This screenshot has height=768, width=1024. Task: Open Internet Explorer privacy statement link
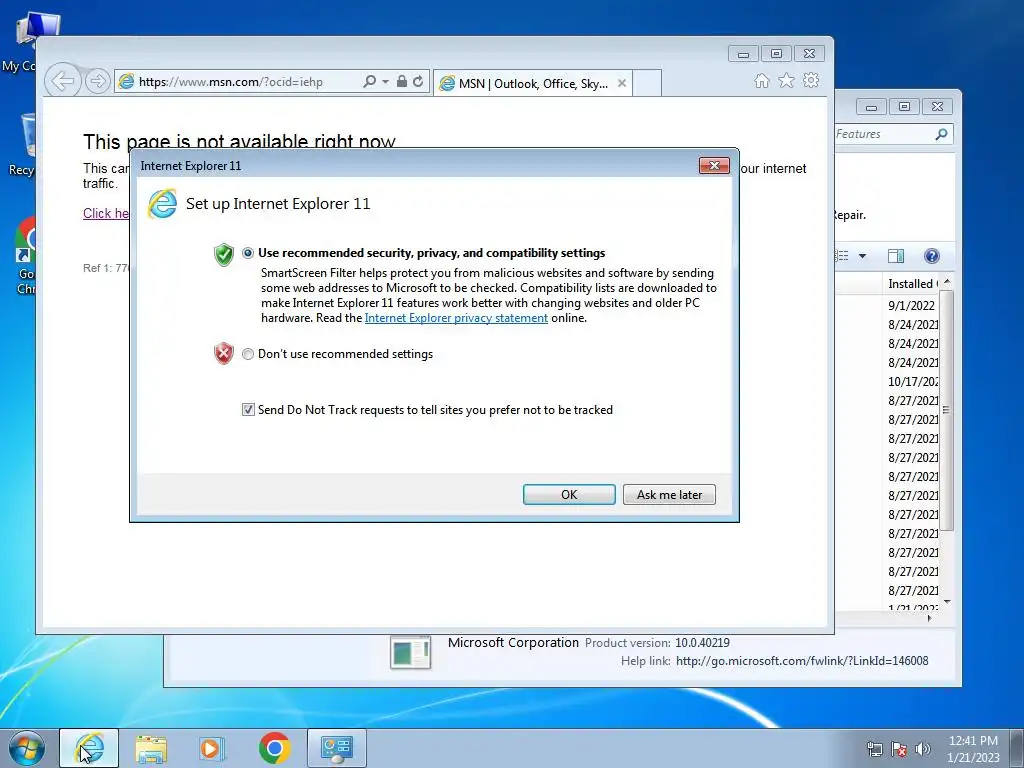pos(456,318)
